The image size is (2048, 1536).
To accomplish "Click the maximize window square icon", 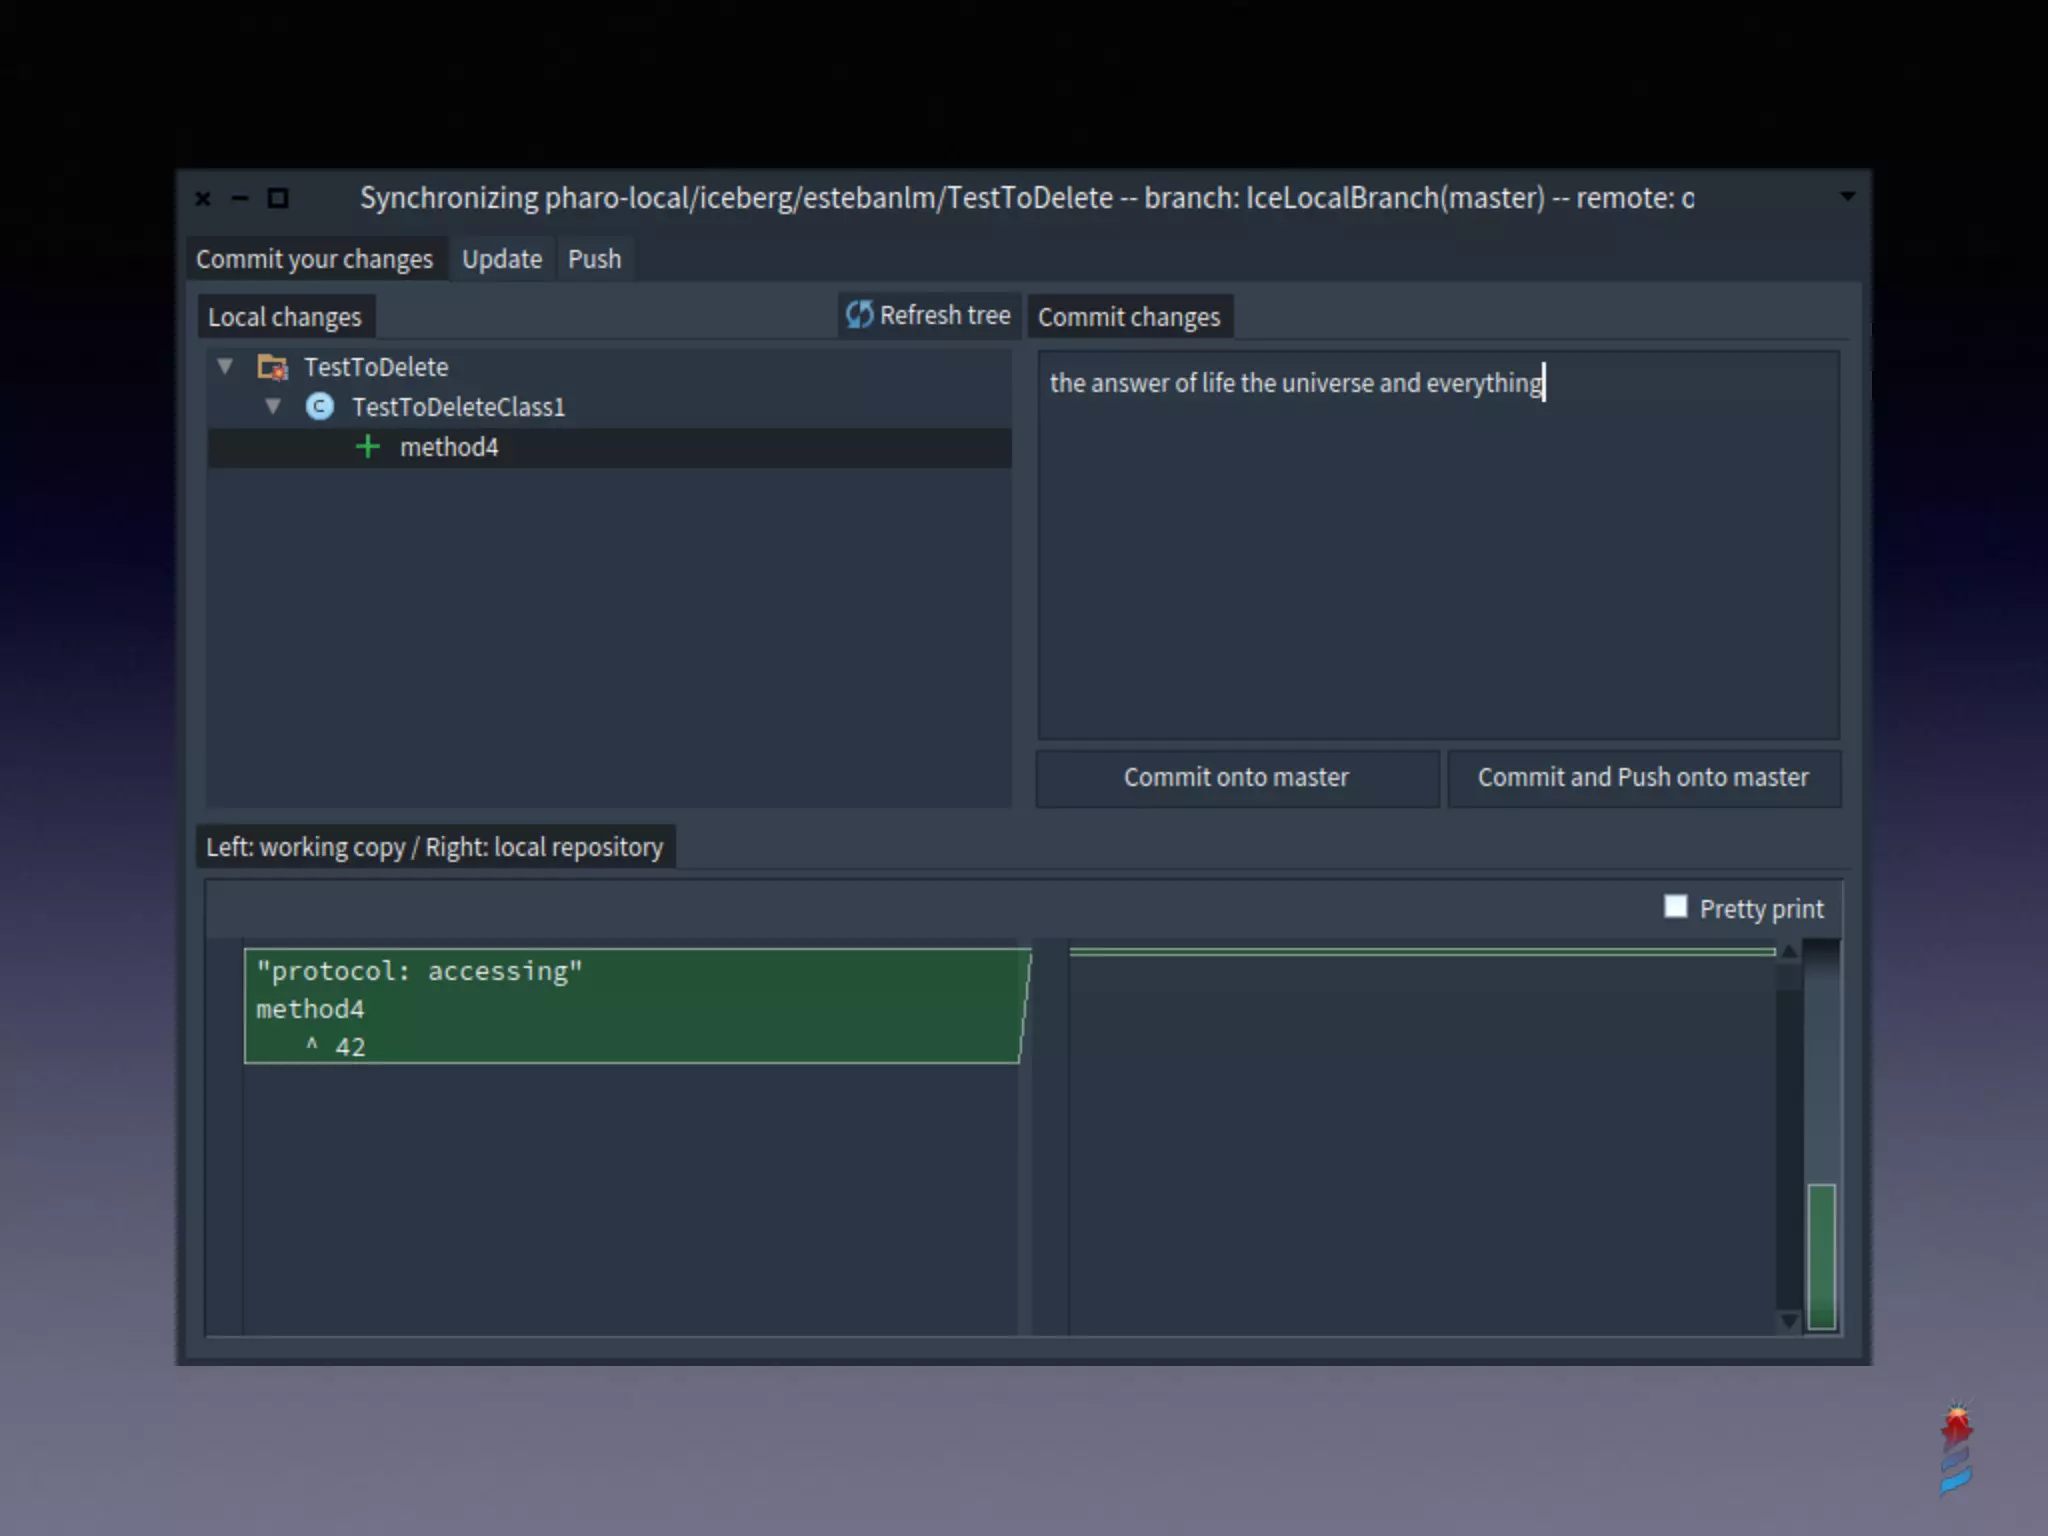I will [x=278, y=198].
